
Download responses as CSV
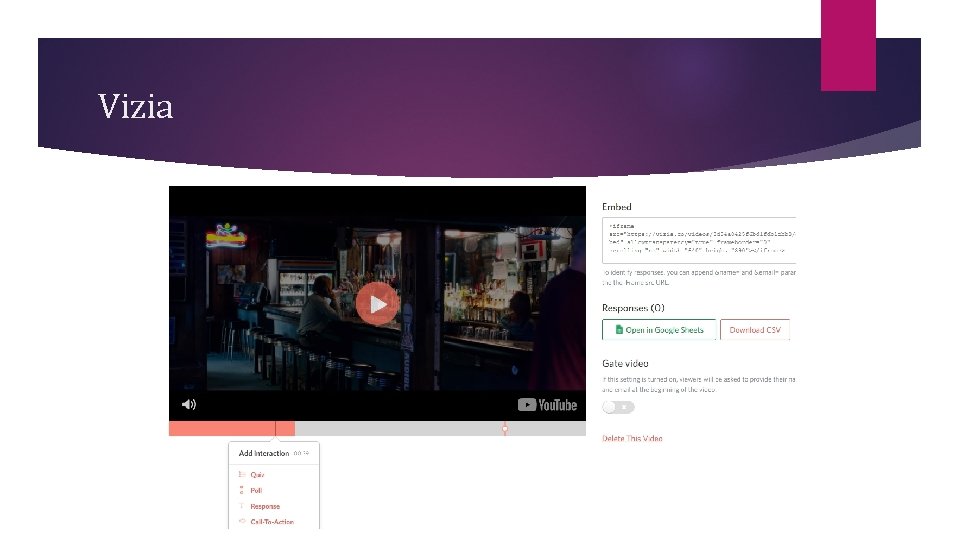pyautogui.click(x=755, y=329)
